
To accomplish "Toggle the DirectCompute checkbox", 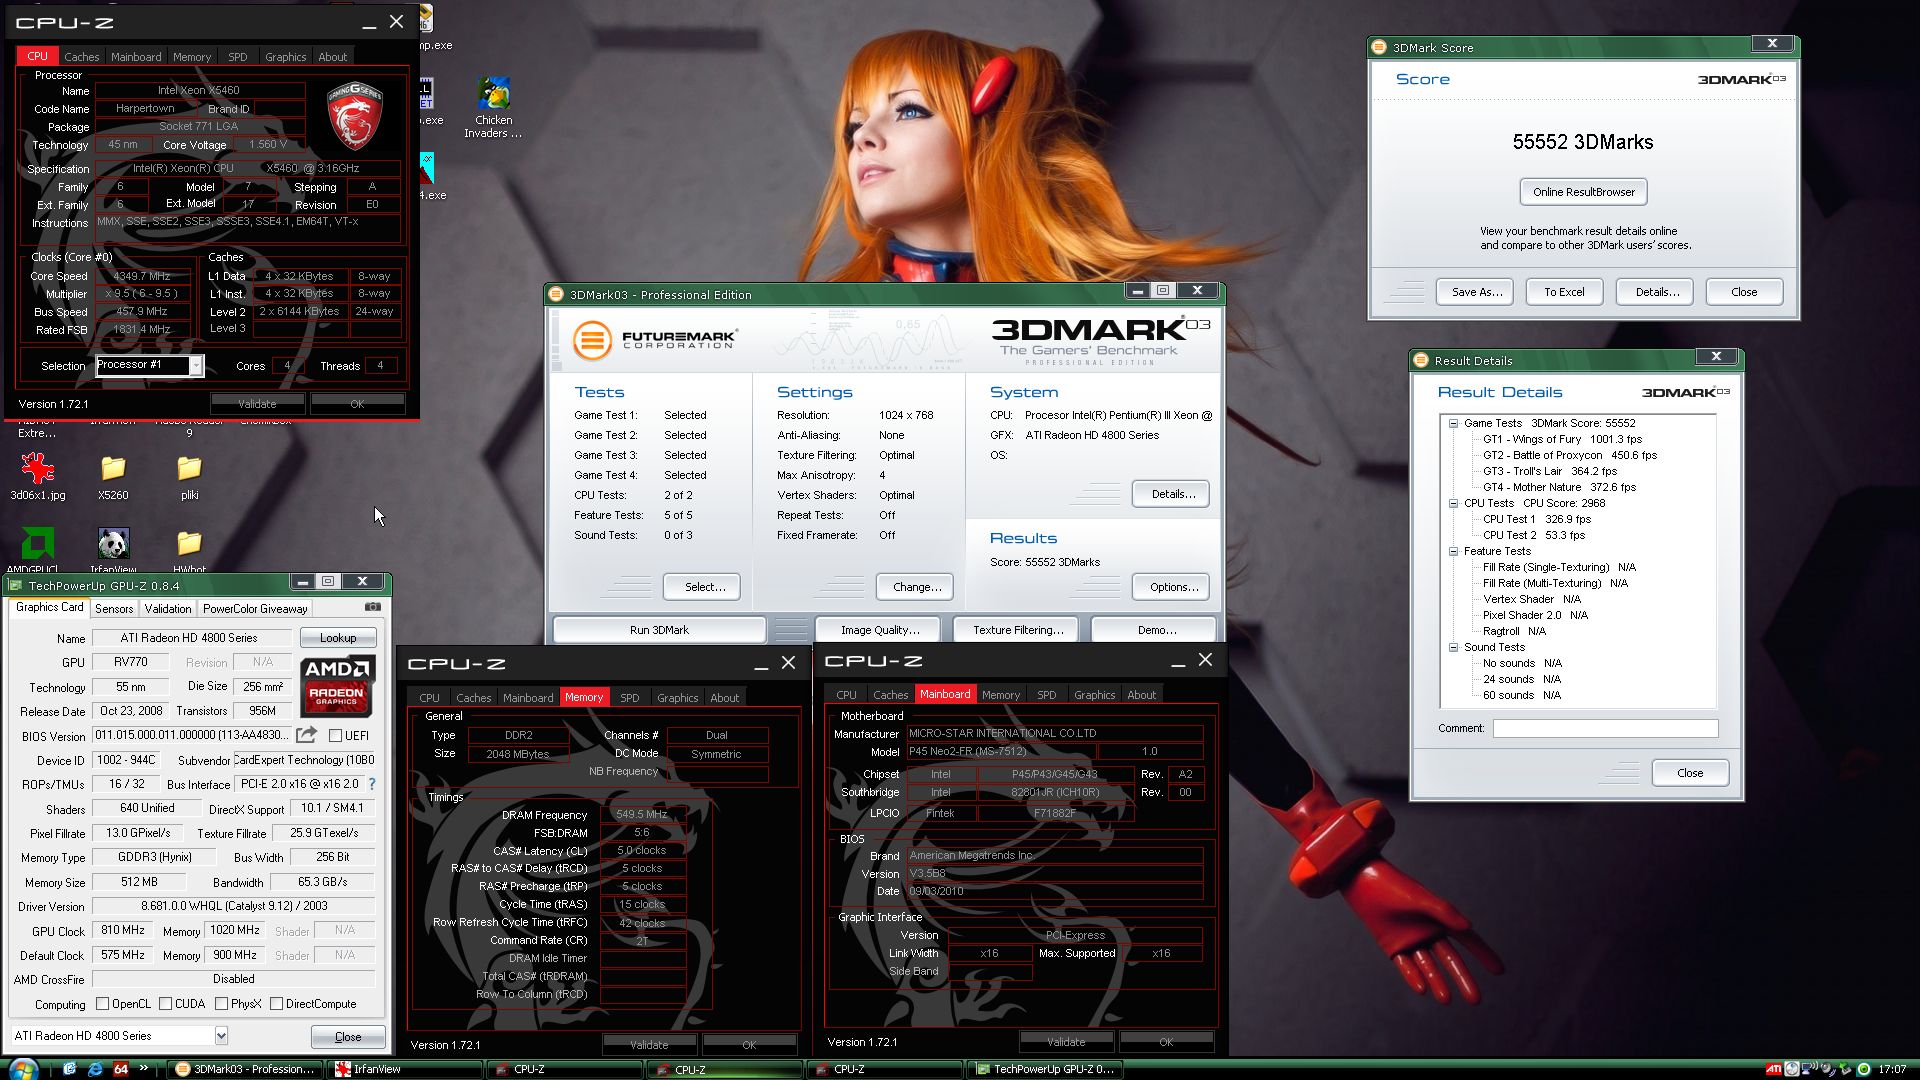I will 276,1003.
